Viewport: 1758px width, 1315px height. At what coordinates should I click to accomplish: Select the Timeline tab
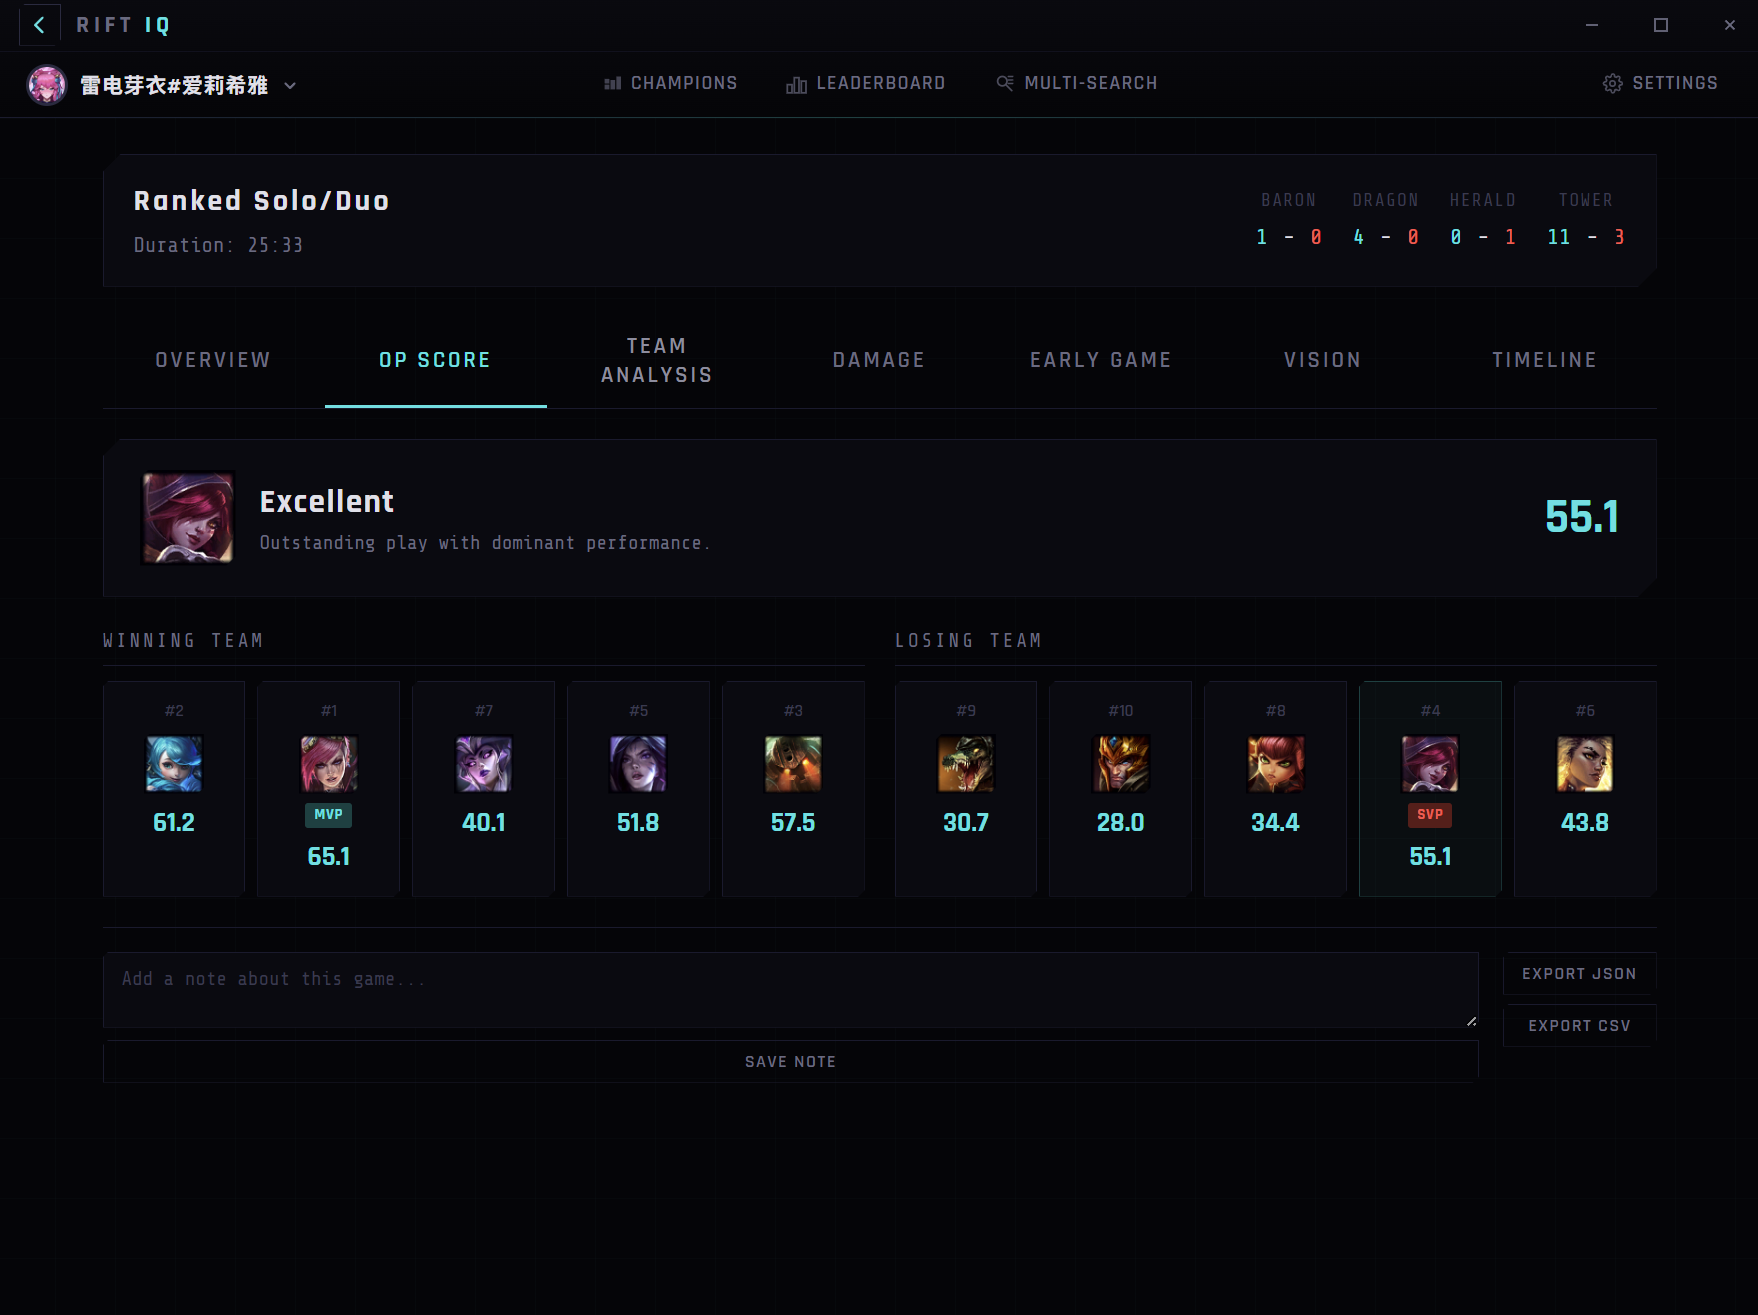point(1544,360)
